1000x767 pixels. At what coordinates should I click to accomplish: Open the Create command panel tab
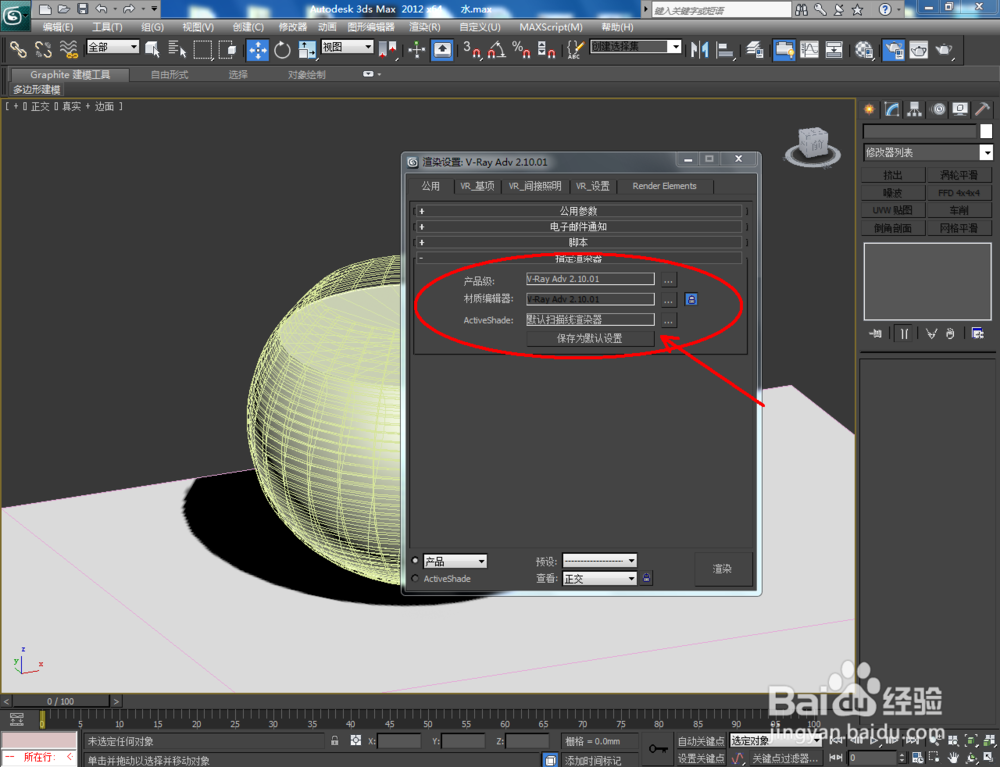(869, 110)
